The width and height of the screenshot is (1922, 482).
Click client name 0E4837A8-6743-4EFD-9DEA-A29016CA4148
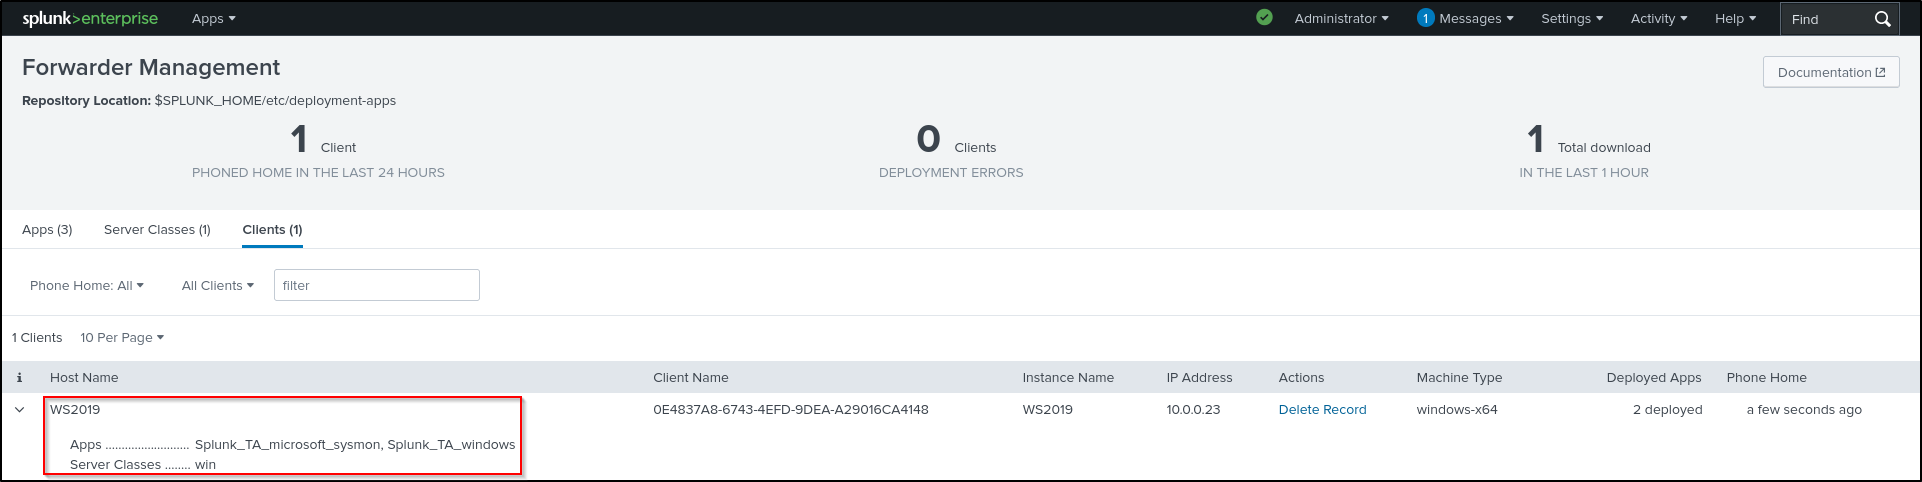point(791,409)
